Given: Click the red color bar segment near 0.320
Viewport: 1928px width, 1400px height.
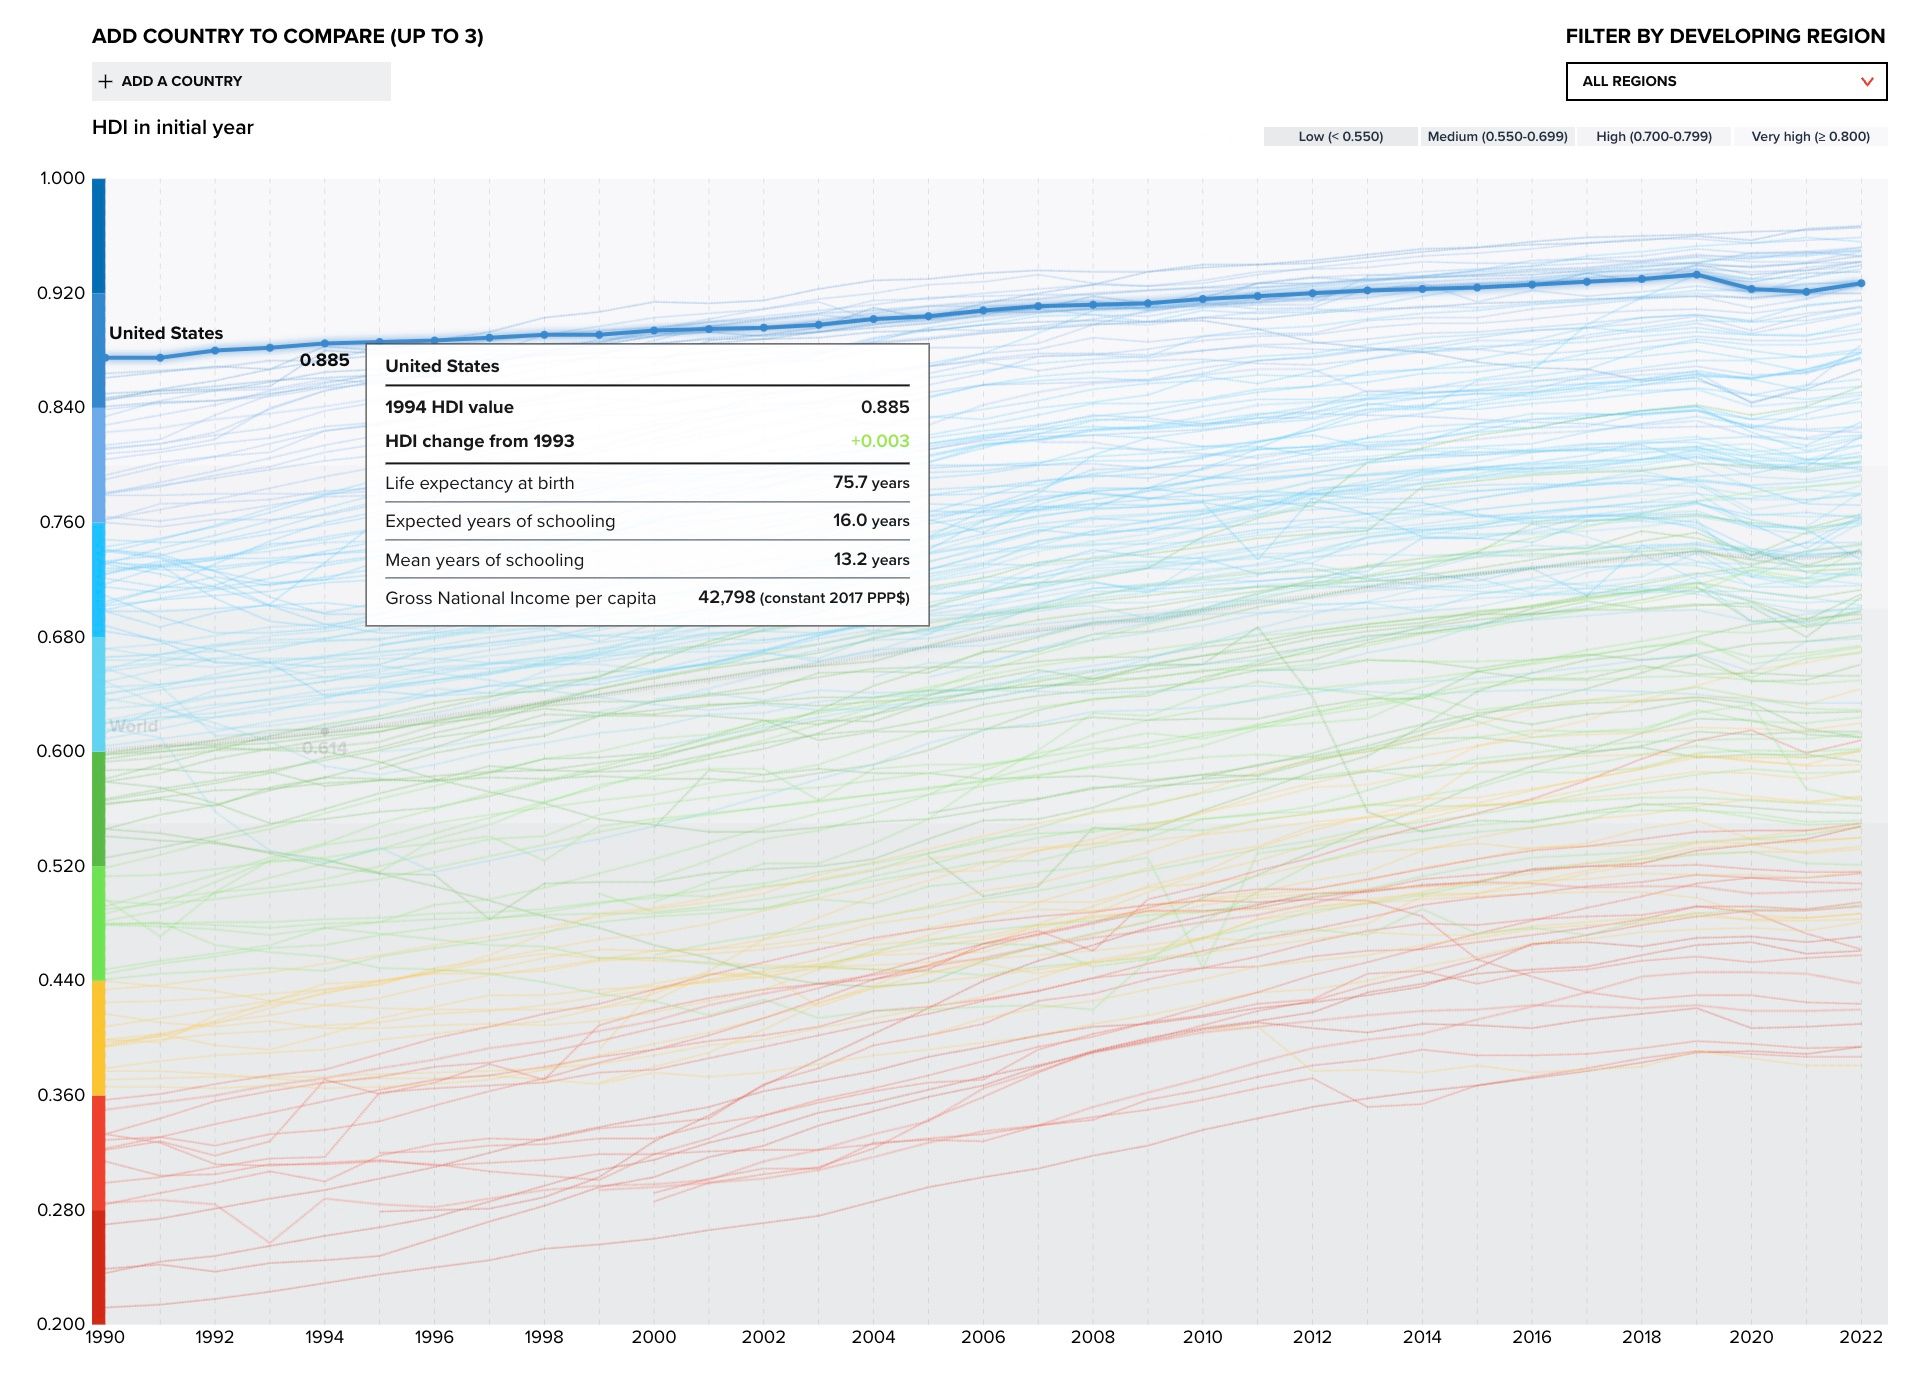Looking at the screenshot, I should point(99,1152).
